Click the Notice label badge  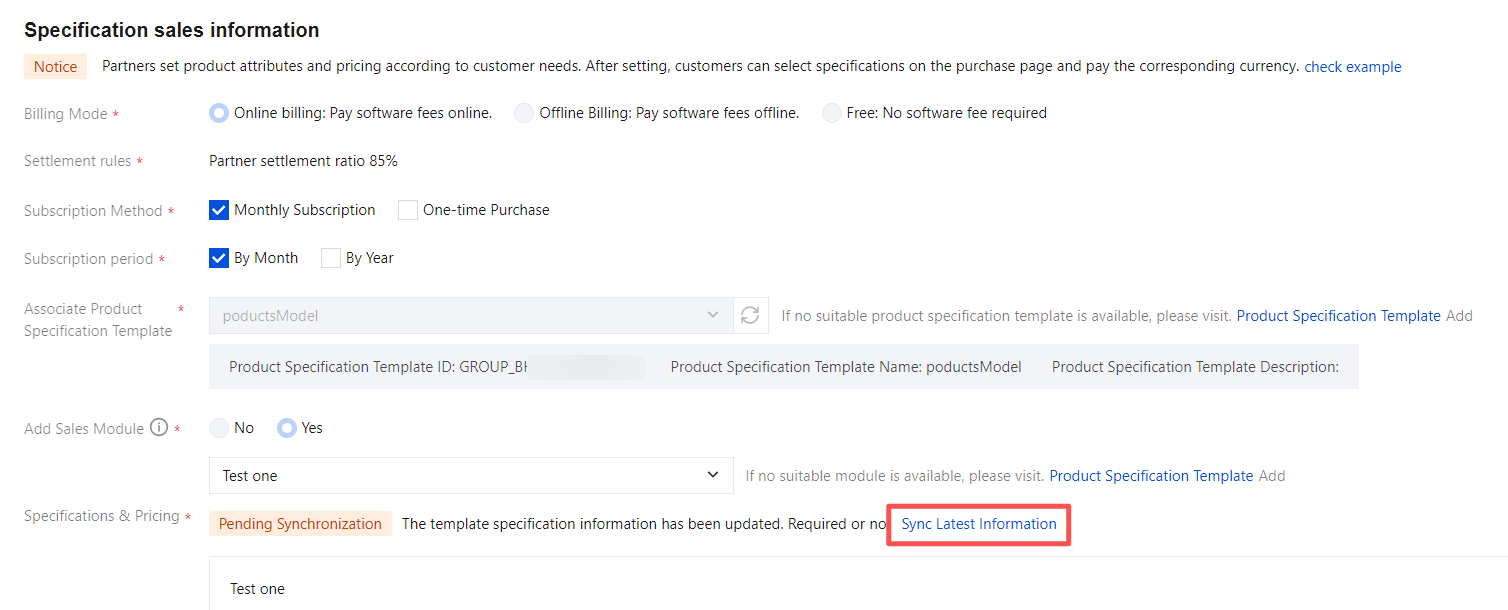55,67
